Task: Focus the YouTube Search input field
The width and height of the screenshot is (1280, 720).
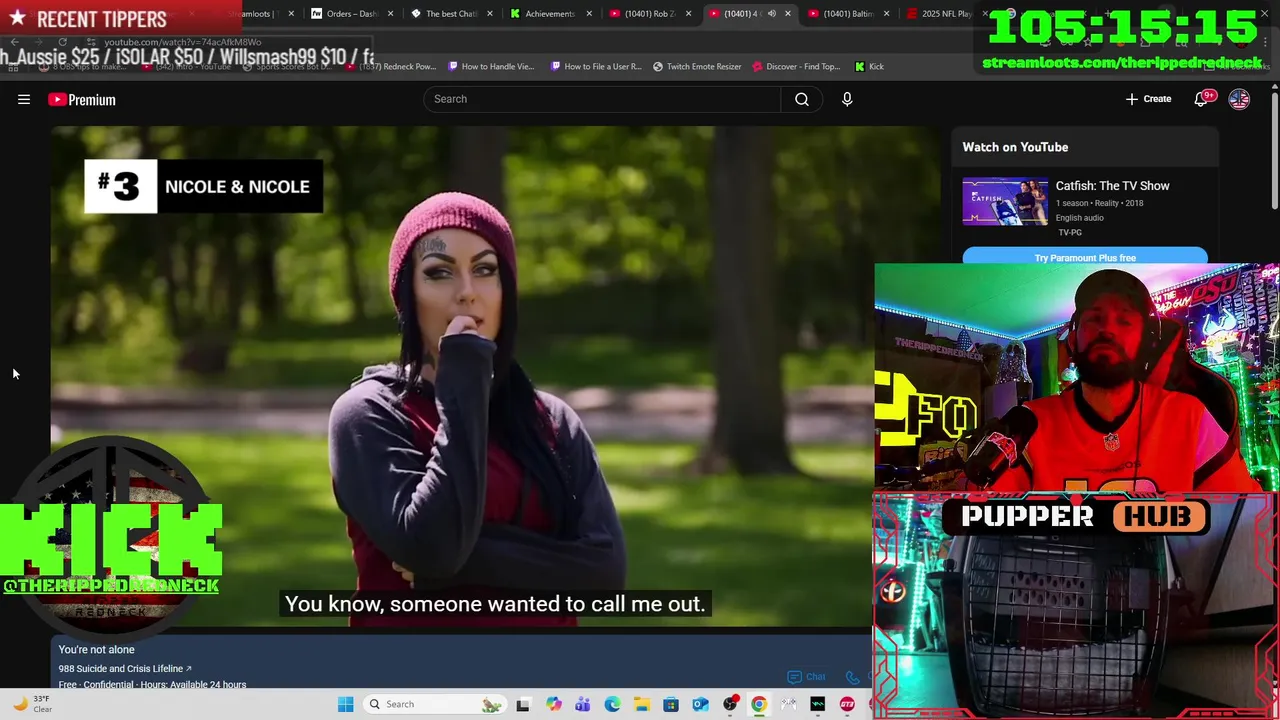Action: (602, 99)
